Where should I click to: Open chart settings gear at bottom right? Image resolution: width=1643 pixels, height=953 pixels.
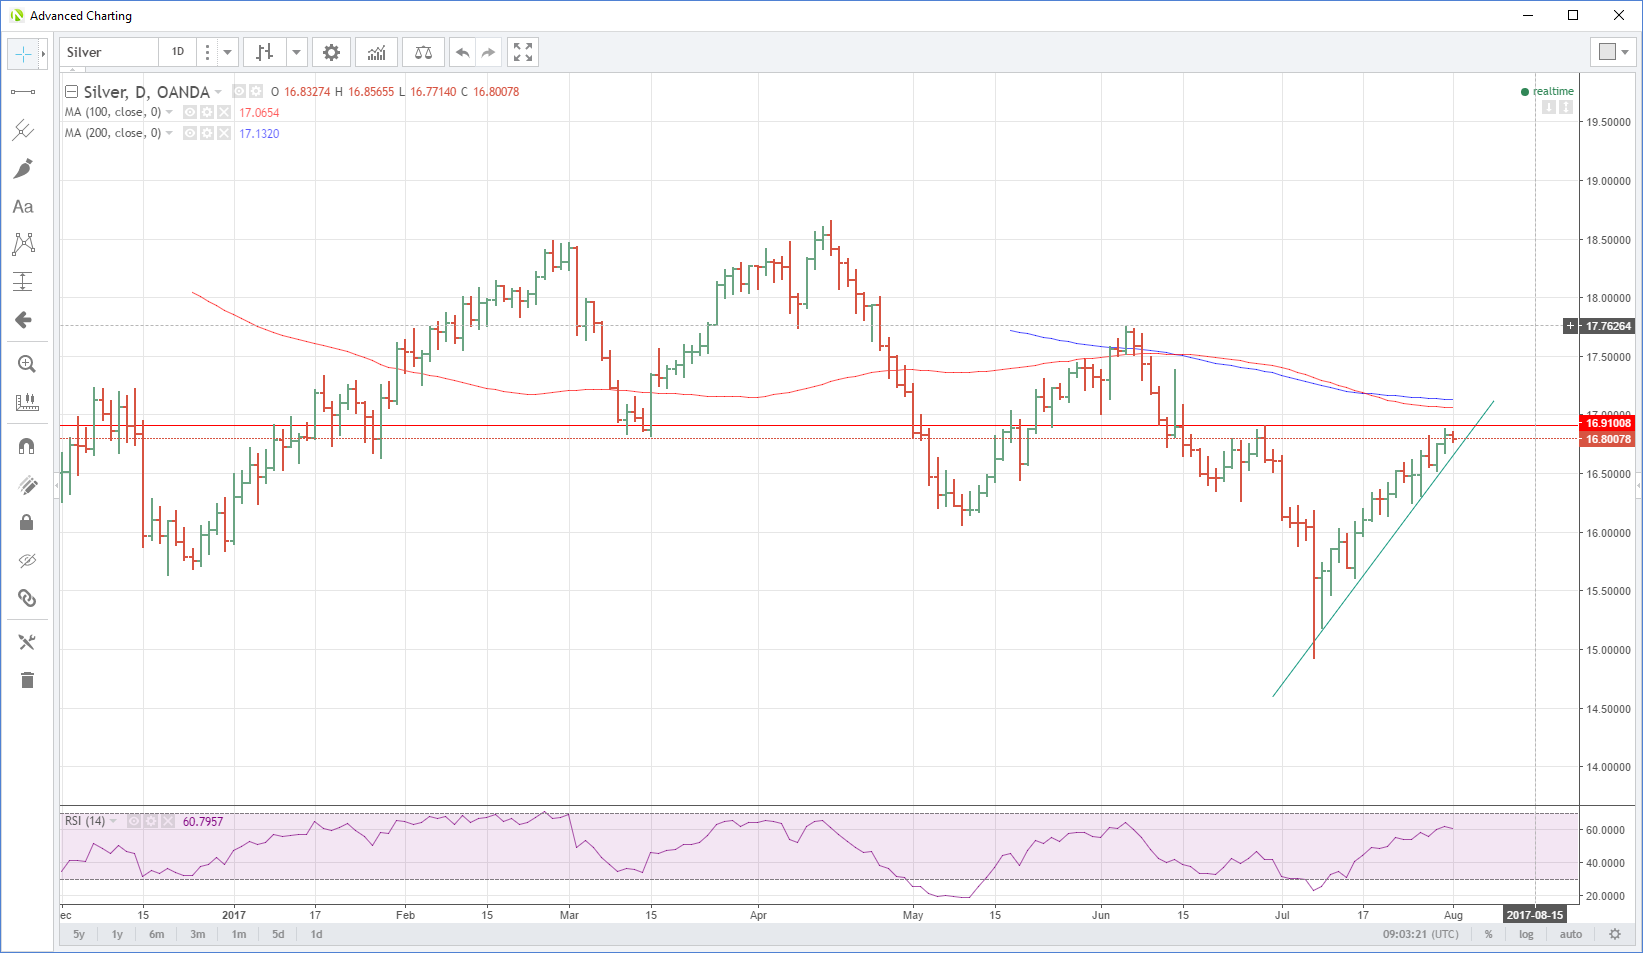1614,934
